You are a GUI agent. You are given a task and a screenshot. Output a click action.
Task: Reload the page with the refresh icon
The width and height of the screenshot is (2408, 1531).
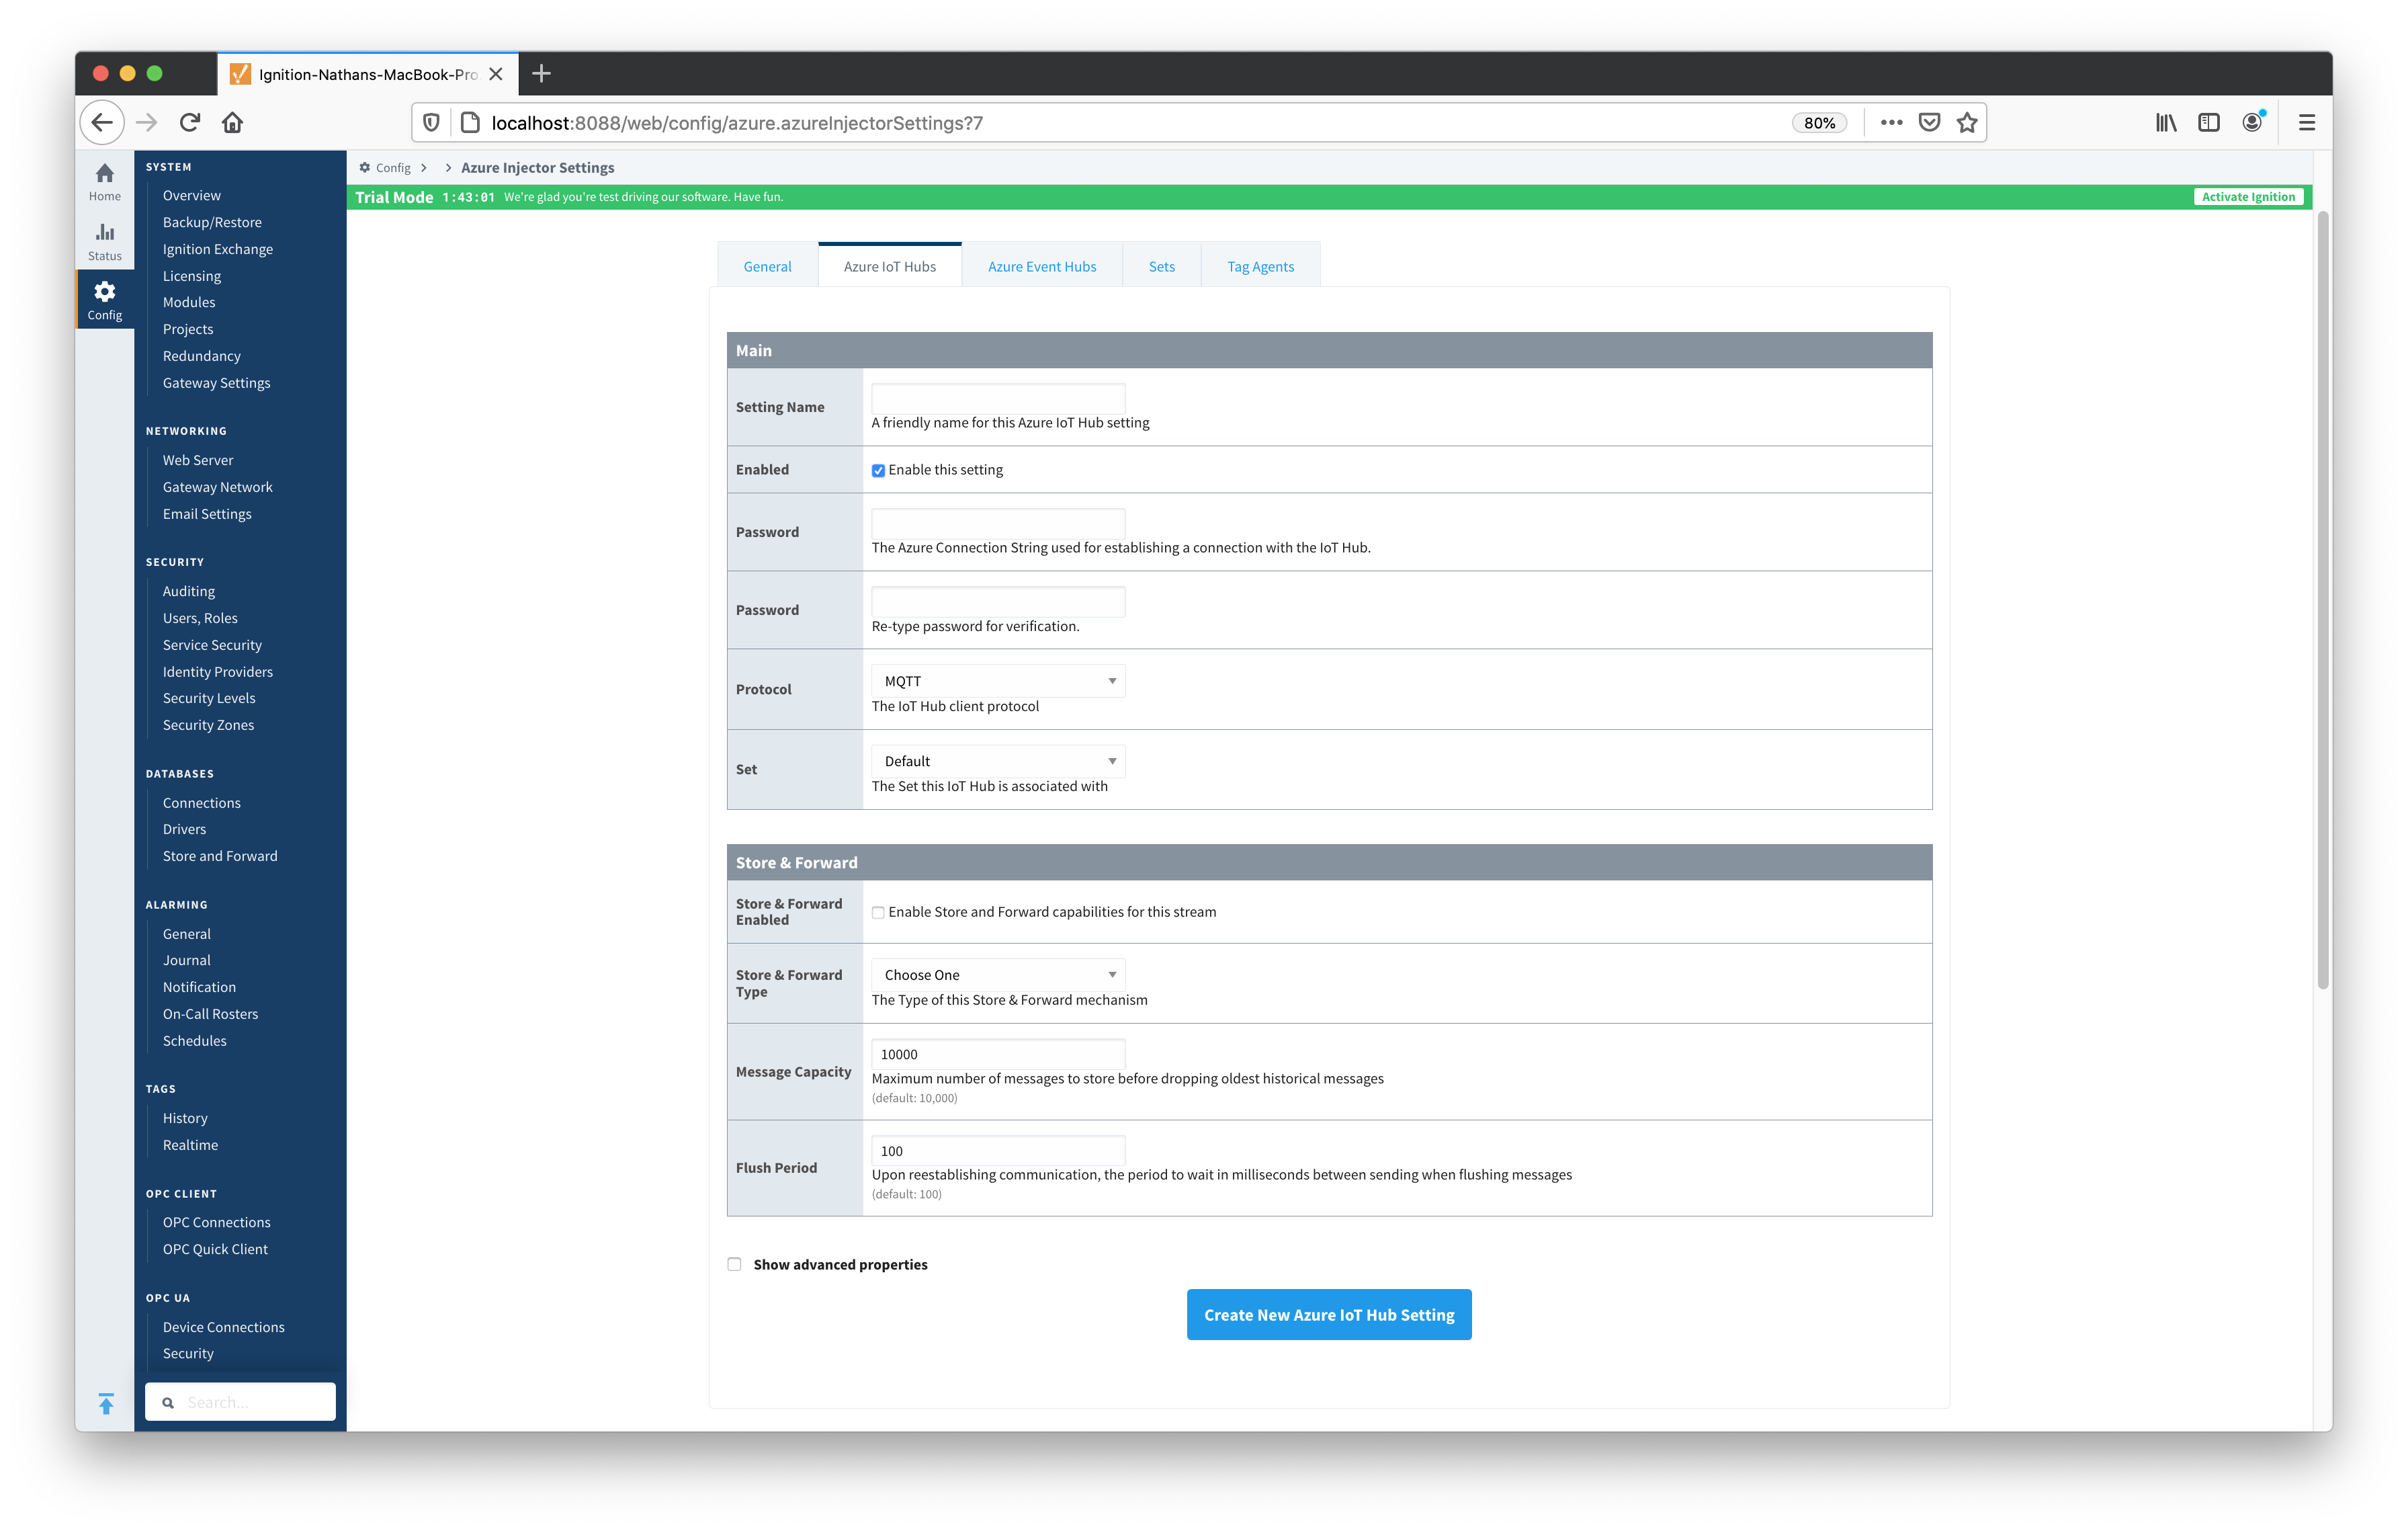[x=190, y=123]
